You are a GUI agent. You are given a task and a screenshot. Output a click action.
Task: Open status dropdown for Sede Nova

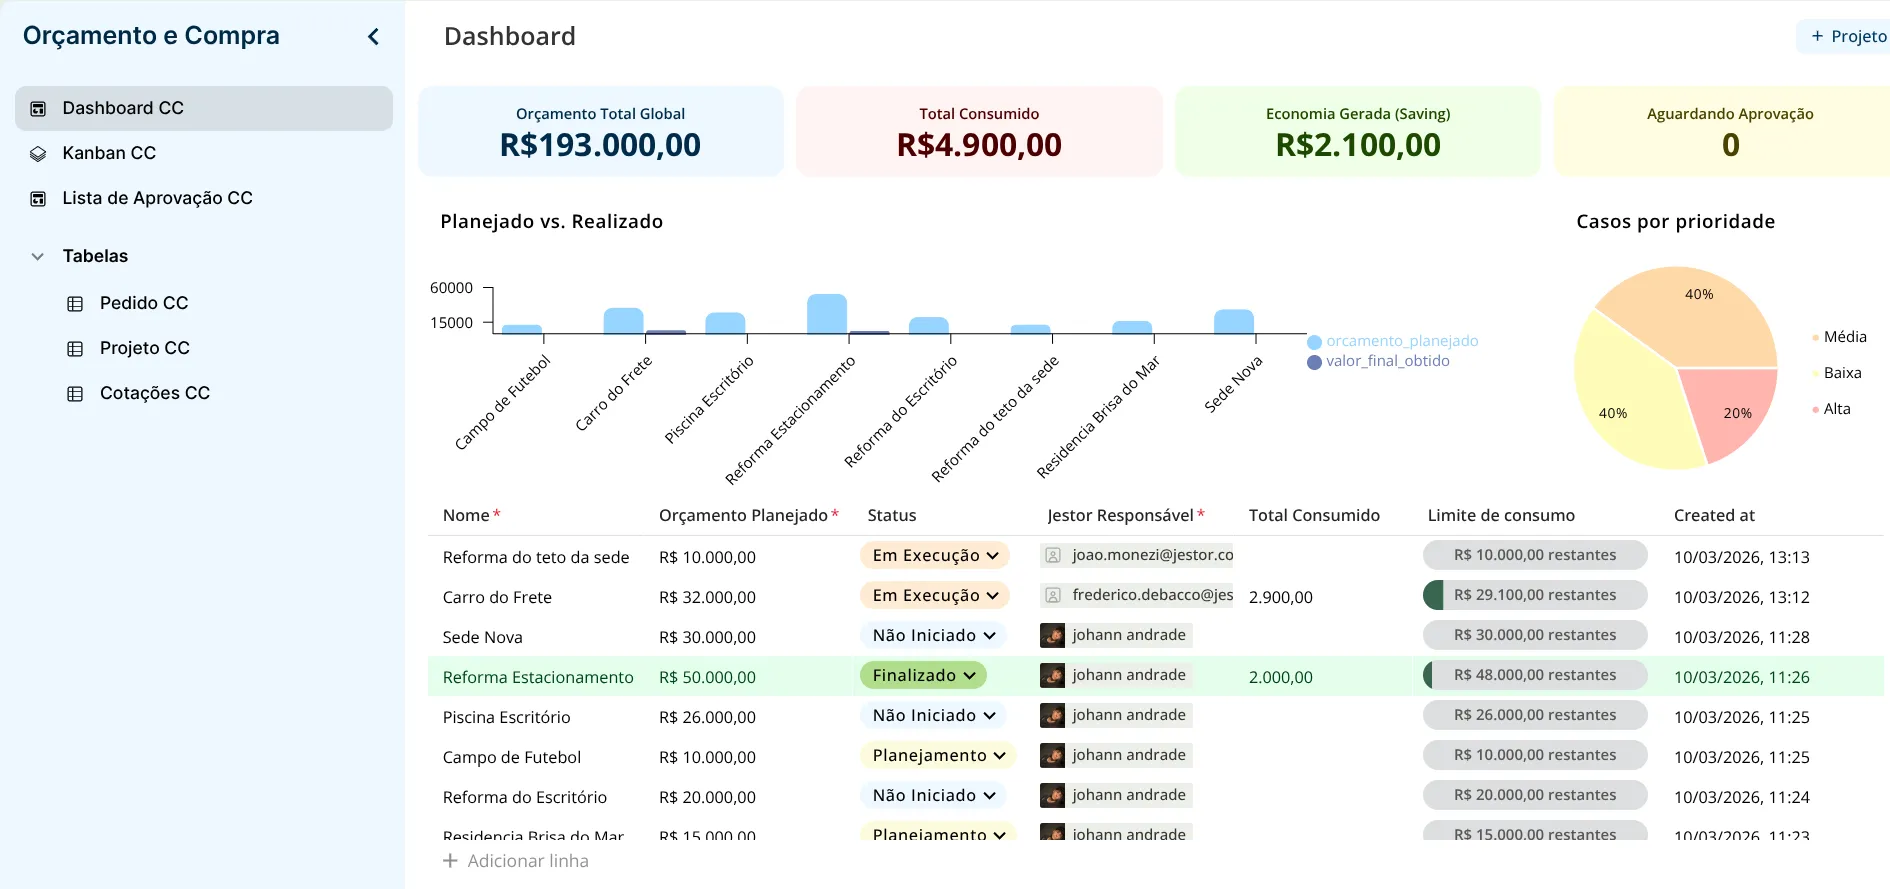coord(933,636)
